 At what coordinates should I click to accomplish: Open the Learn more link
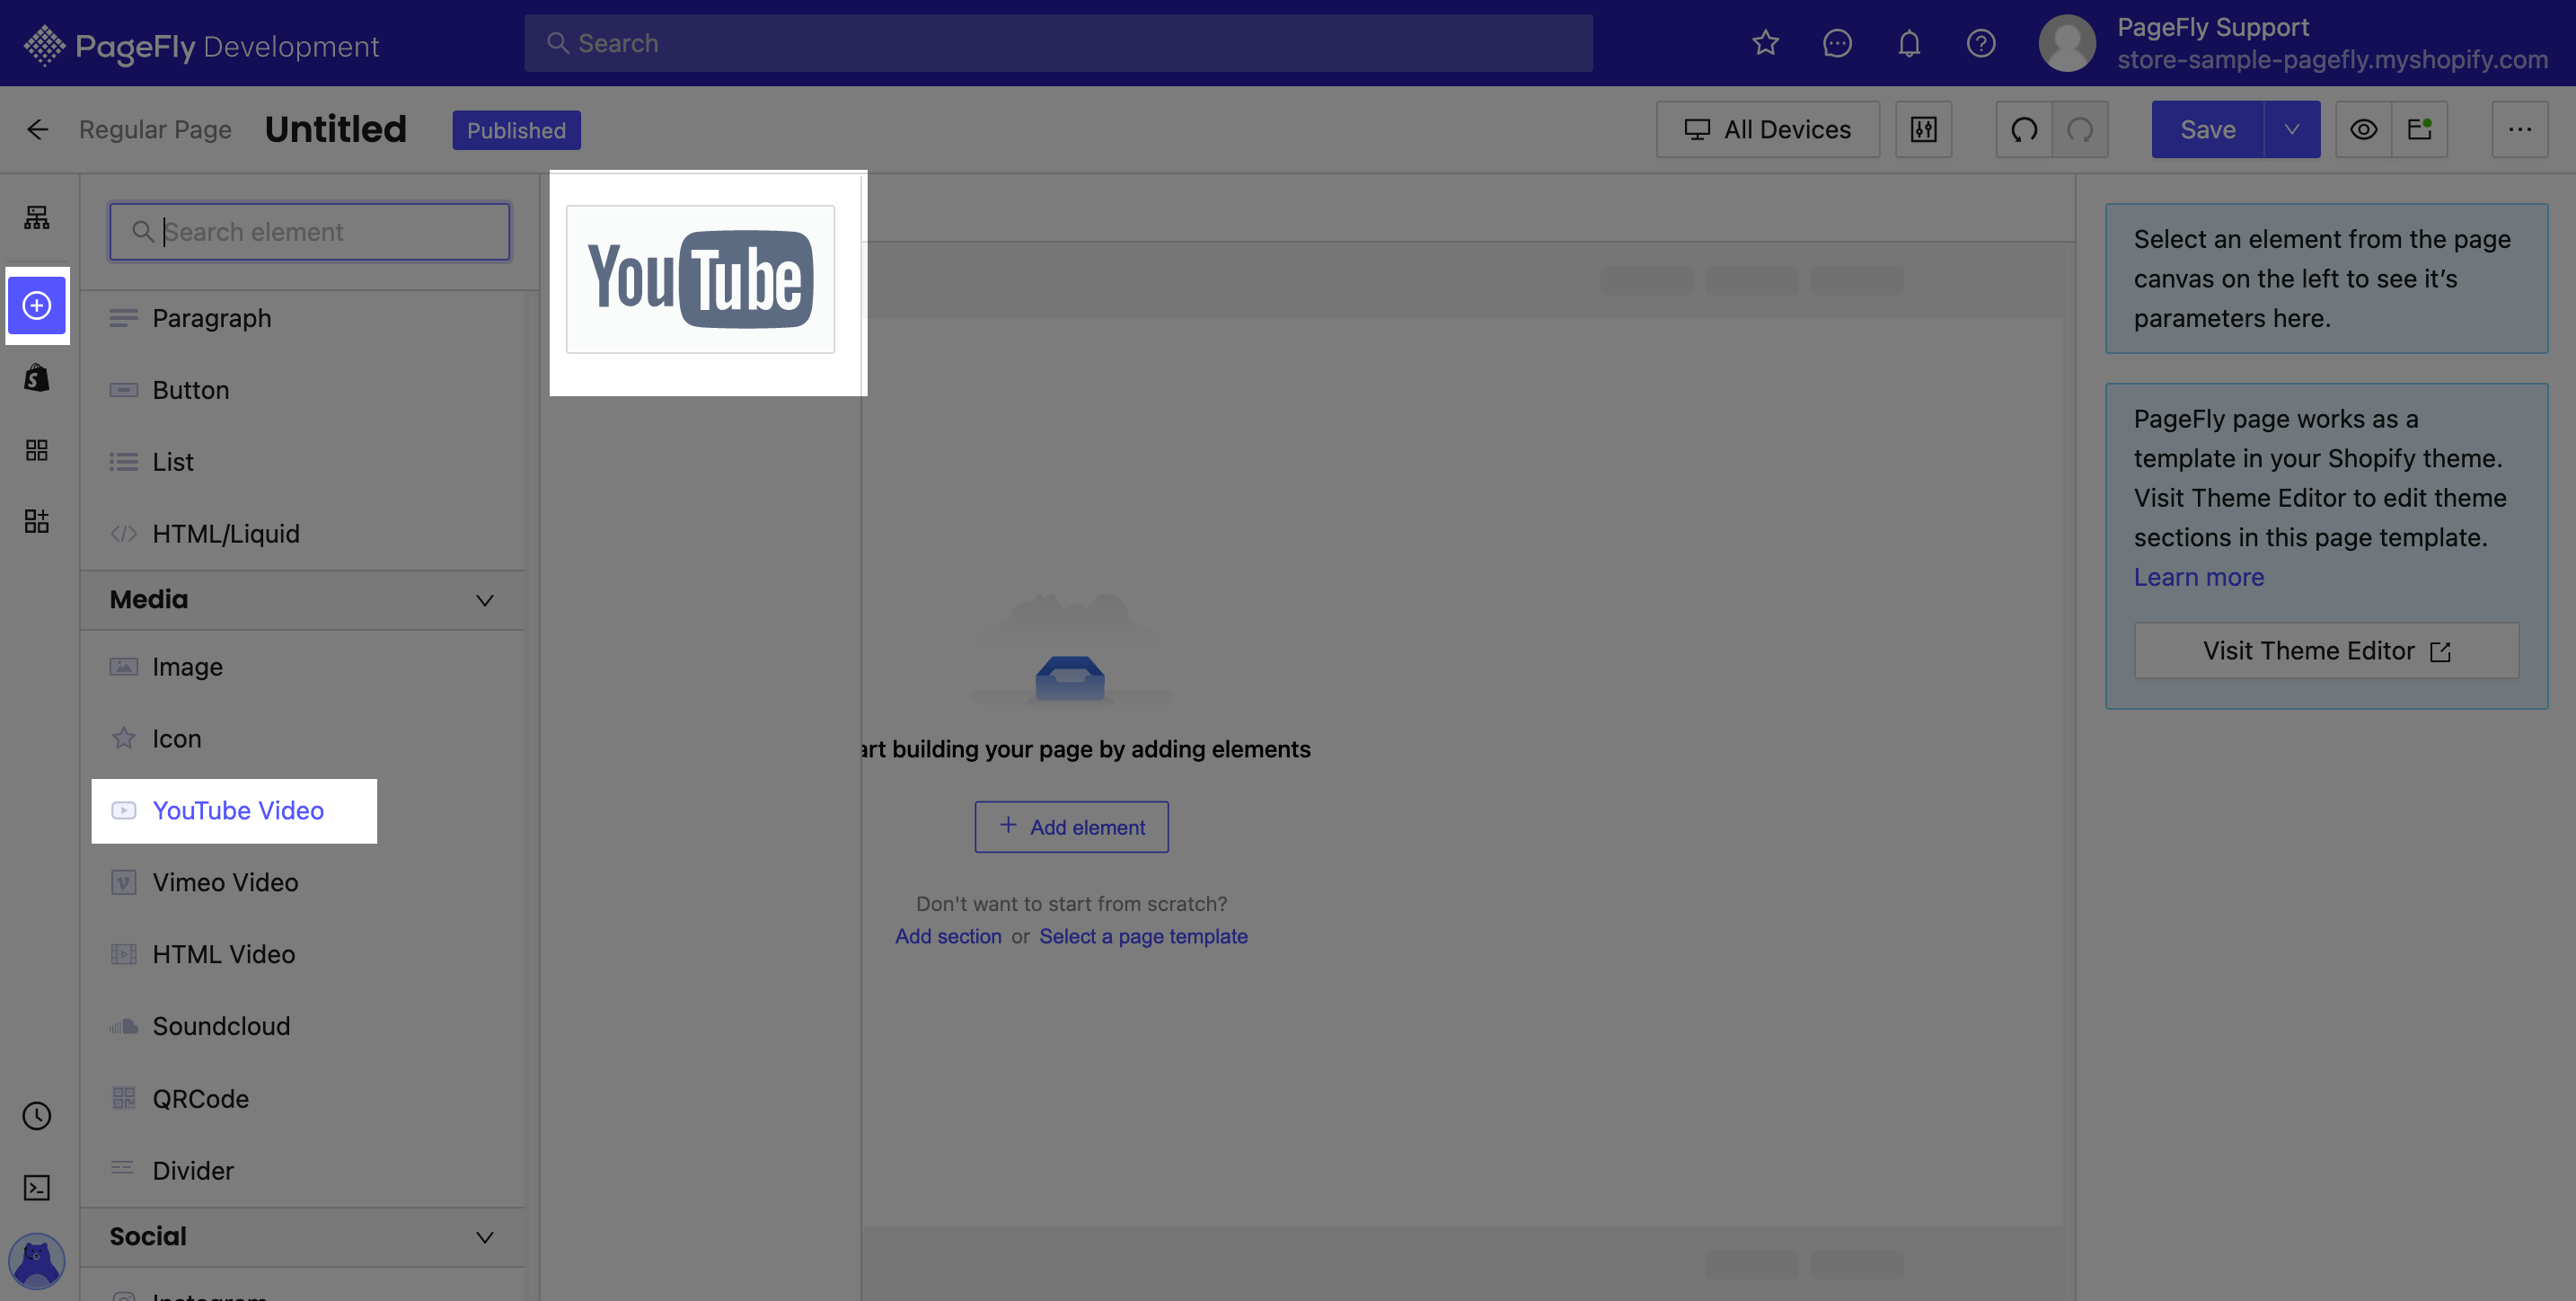point(2199,577)
